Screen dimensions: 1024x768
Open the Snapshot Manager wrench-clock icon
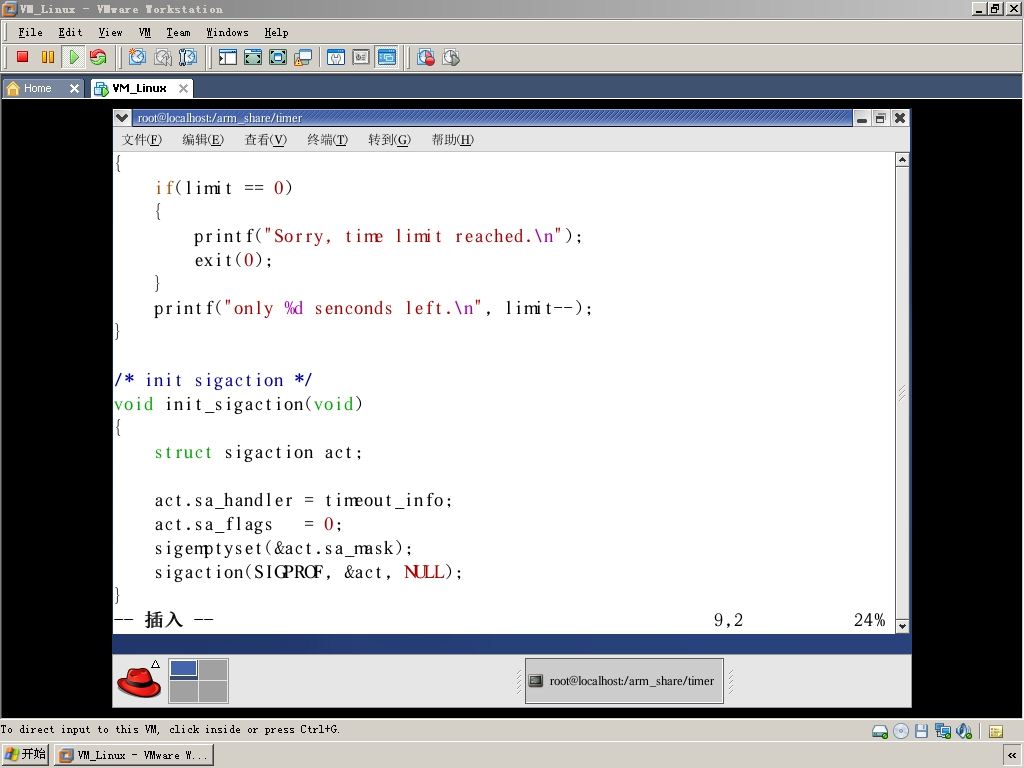tap(188, 57)
